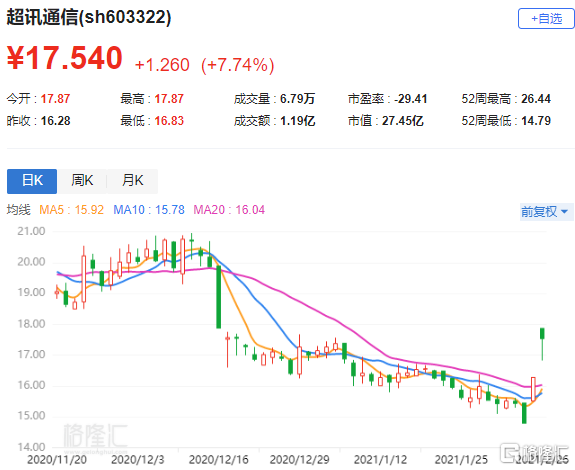
Task: Click the 15.00 y-axis label
Action: 31,416
